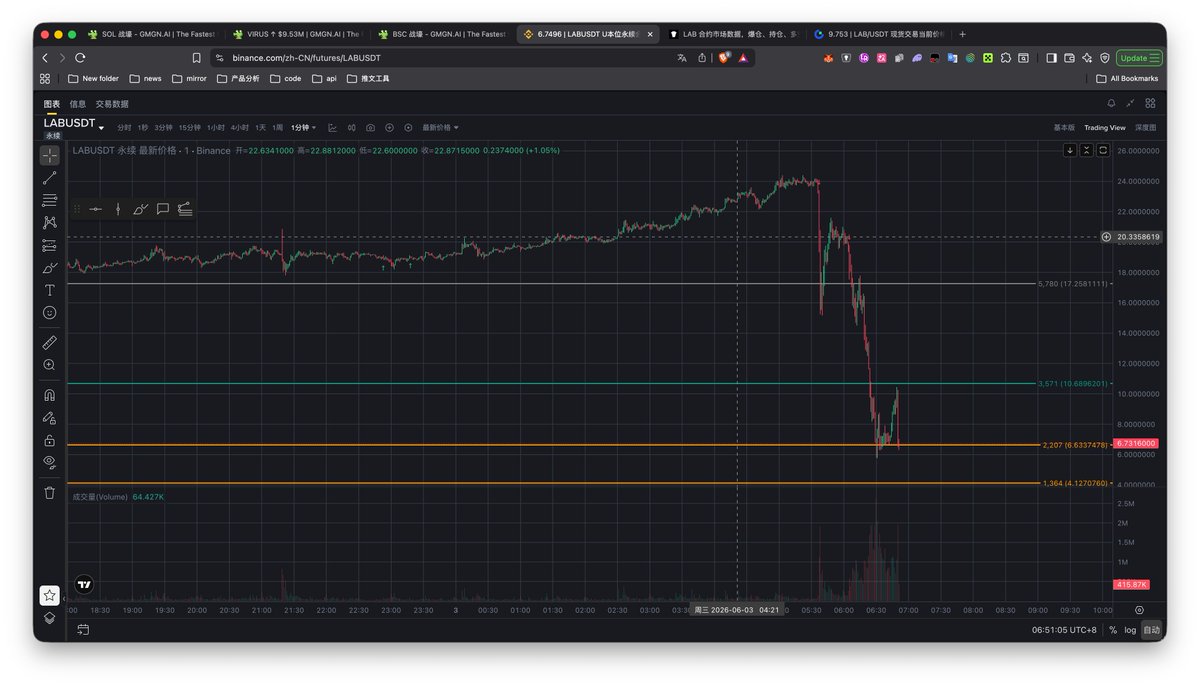This screenshot has width=1200, height=686.
Task: Click the collapse arrows icon beside the bell
Action: (1130, 103)
